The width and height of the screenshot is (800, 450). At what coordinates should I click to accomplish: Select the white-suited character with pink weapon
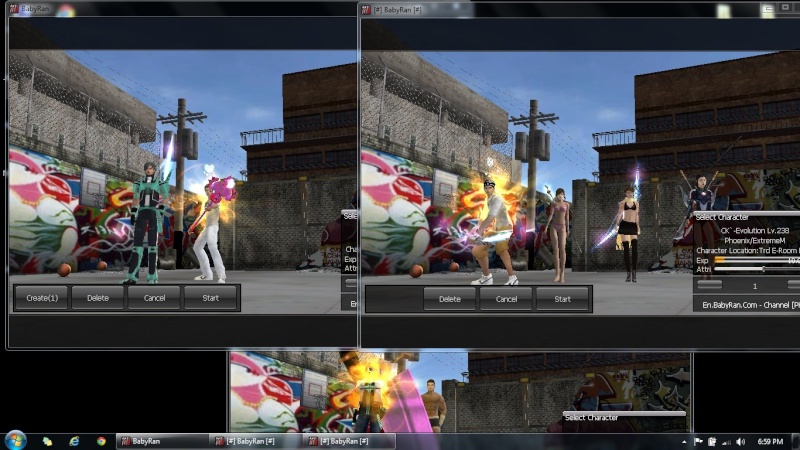pyautogui.click(x=212, y=230)
